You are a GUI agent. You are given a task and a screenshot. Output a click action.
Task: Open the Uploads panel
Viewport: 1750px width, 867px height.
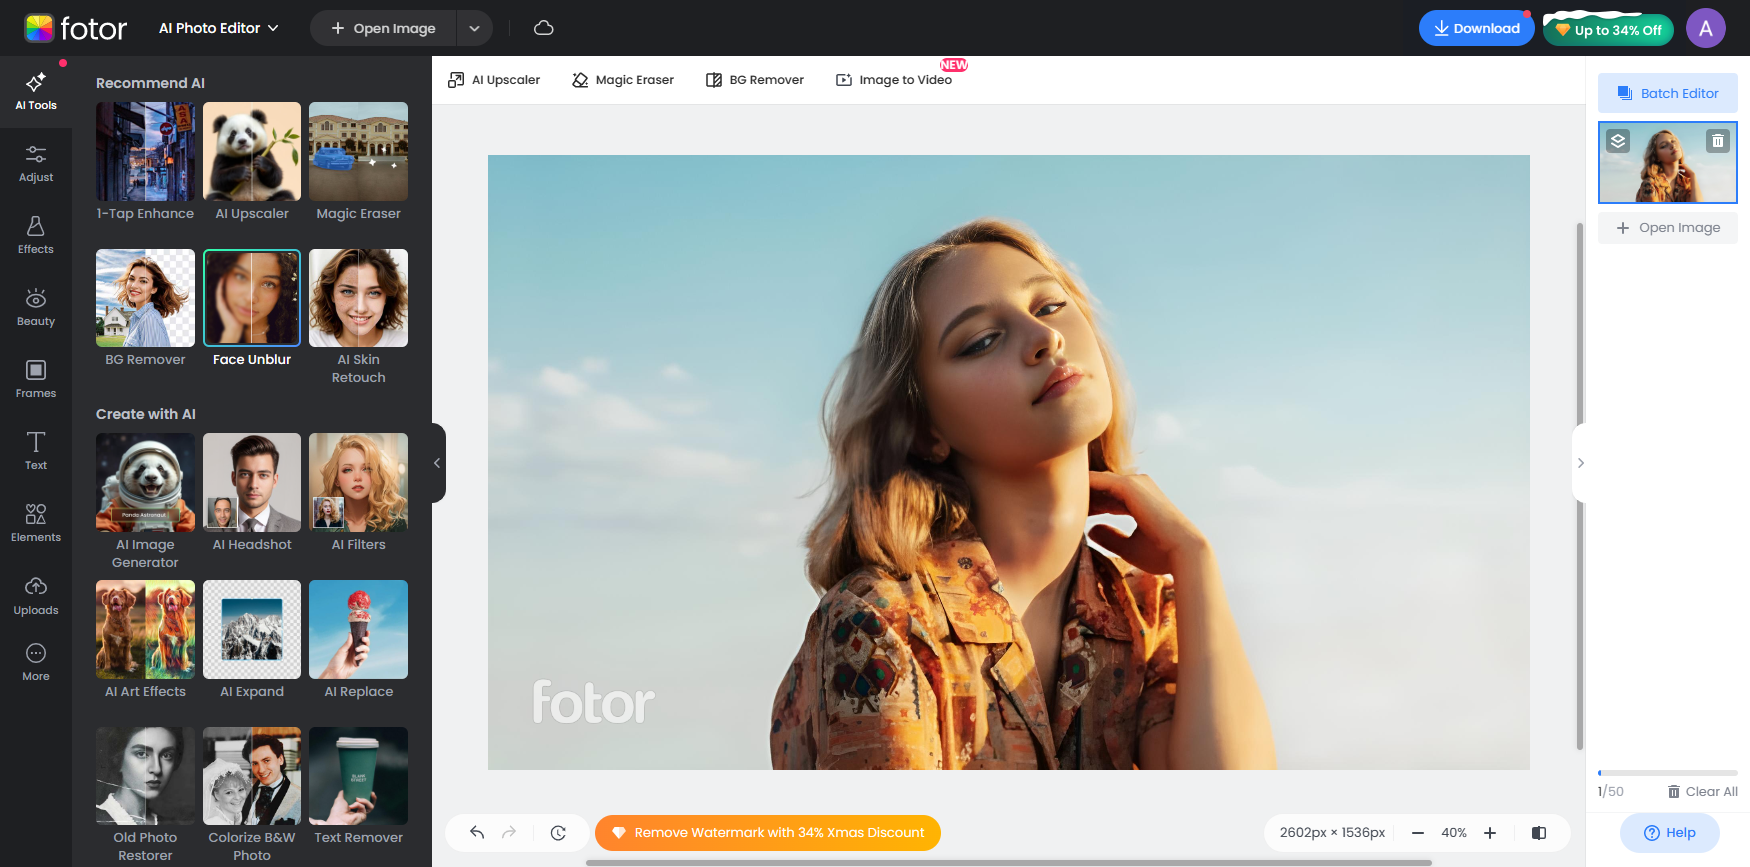tap(36, 596)
